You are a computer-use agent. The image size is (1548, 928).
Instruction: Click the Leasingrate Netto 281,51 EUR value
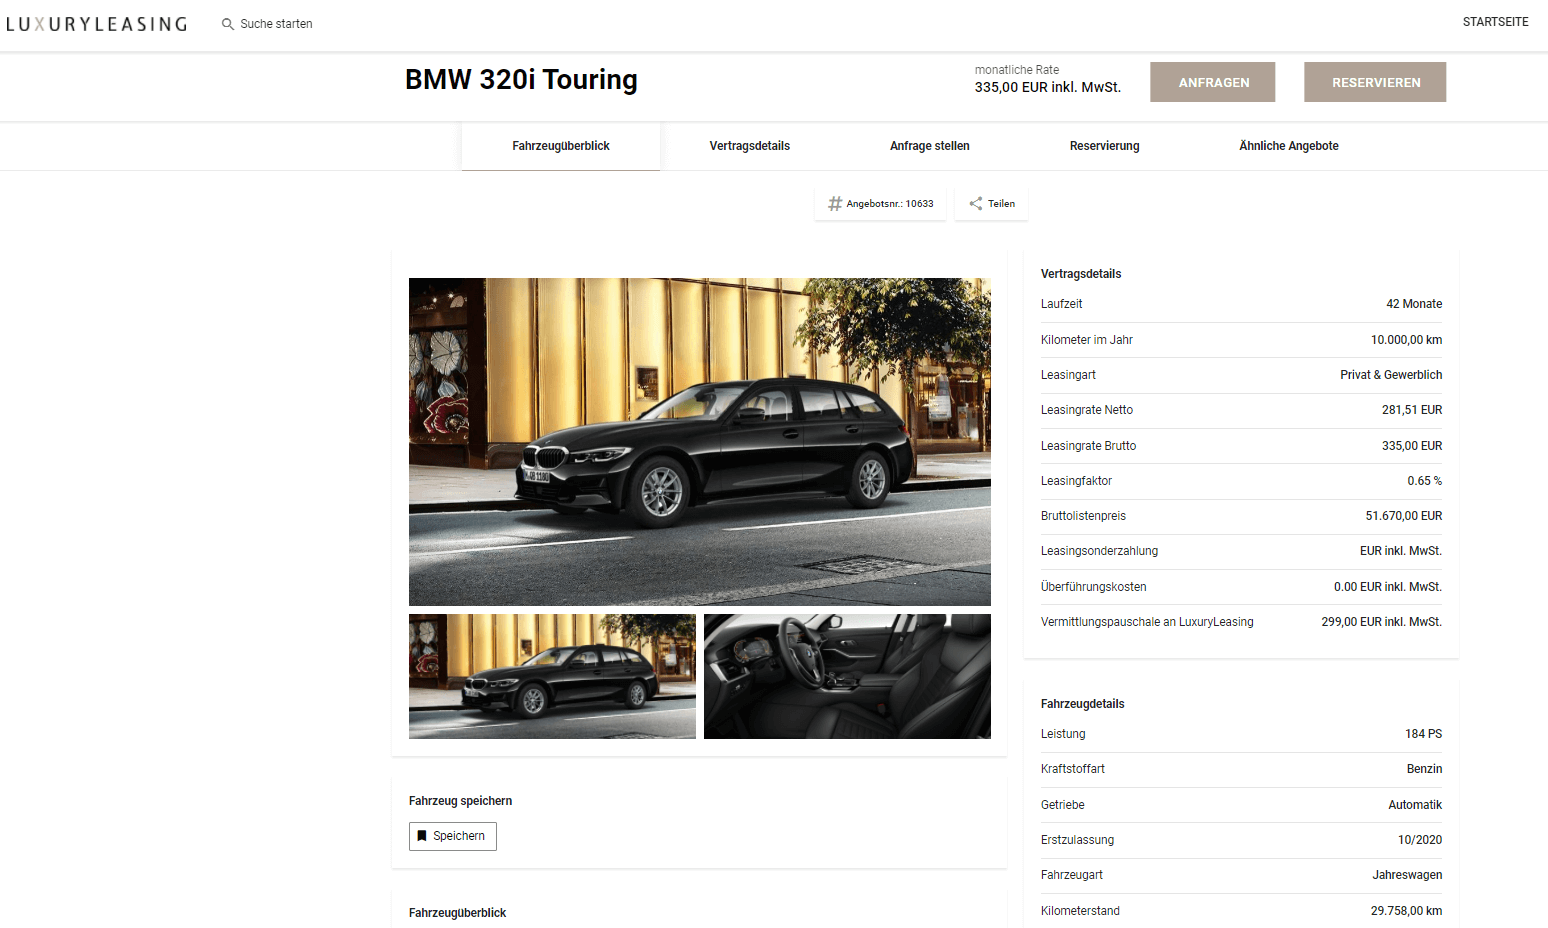[x=1412, y=410]
